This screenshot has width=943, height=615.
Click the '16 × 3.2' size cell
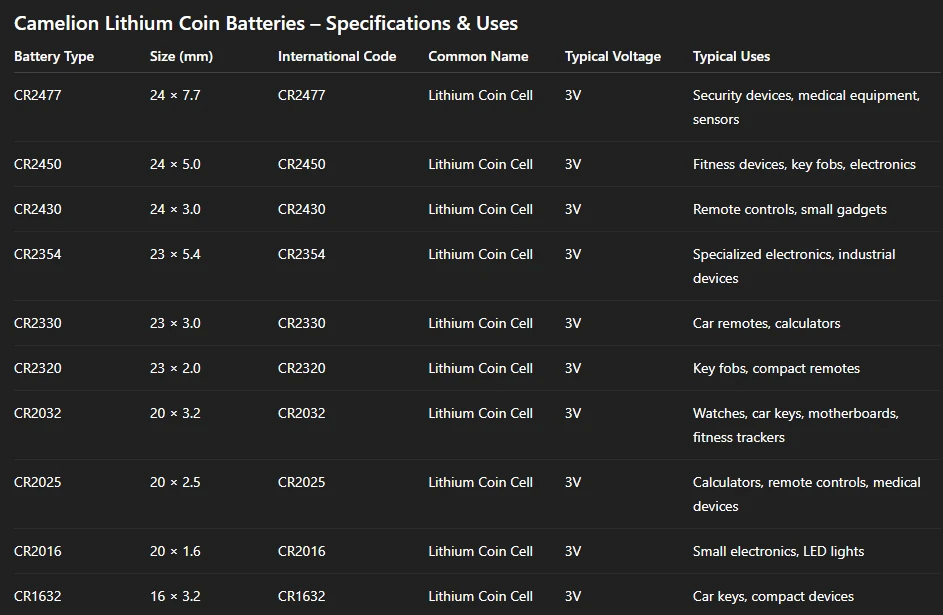point(175,596)
